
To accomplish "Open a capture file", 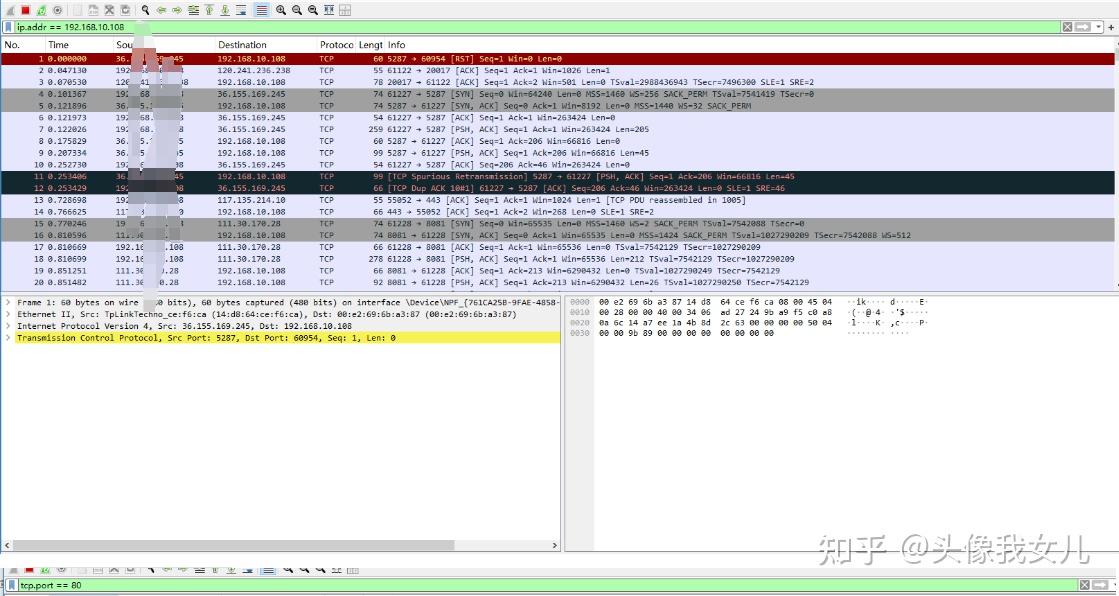I will [77, 10].
